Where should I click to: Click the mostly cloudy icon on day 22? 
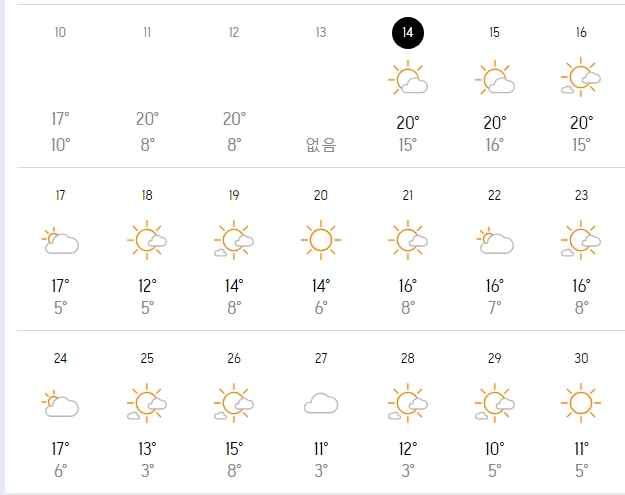pyautogui.click(x=495, y=240)
